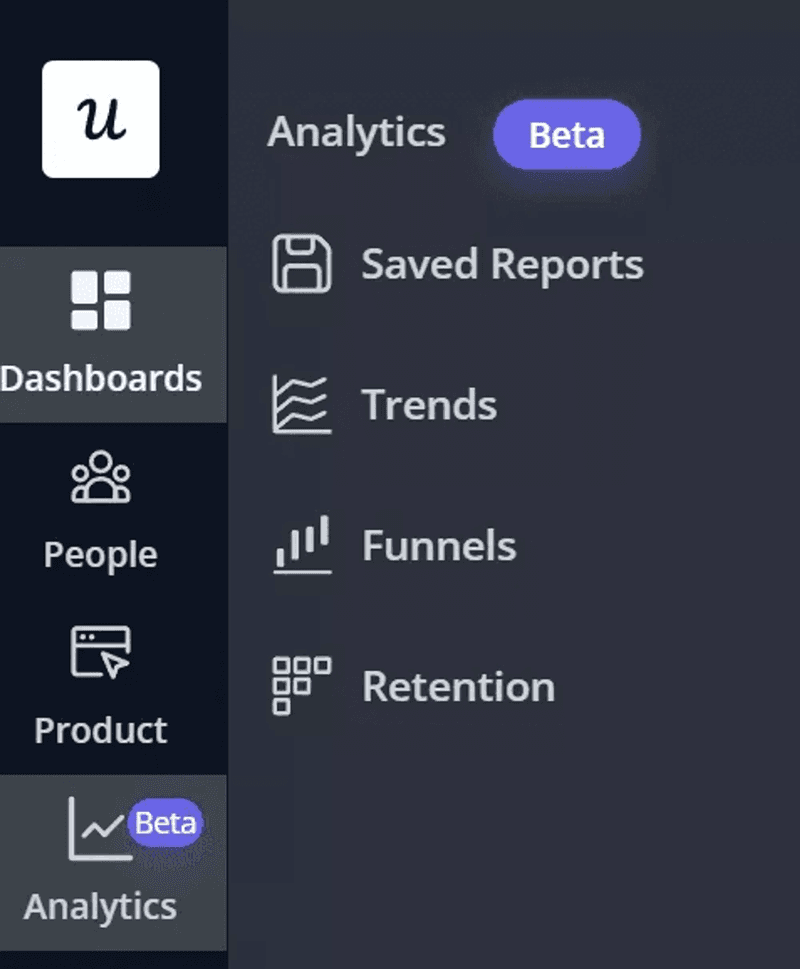The width and height of the screenshot is (800, 969).
Task: Select the Dashboards grid icon in the sidebar
Action: [99, 297]
